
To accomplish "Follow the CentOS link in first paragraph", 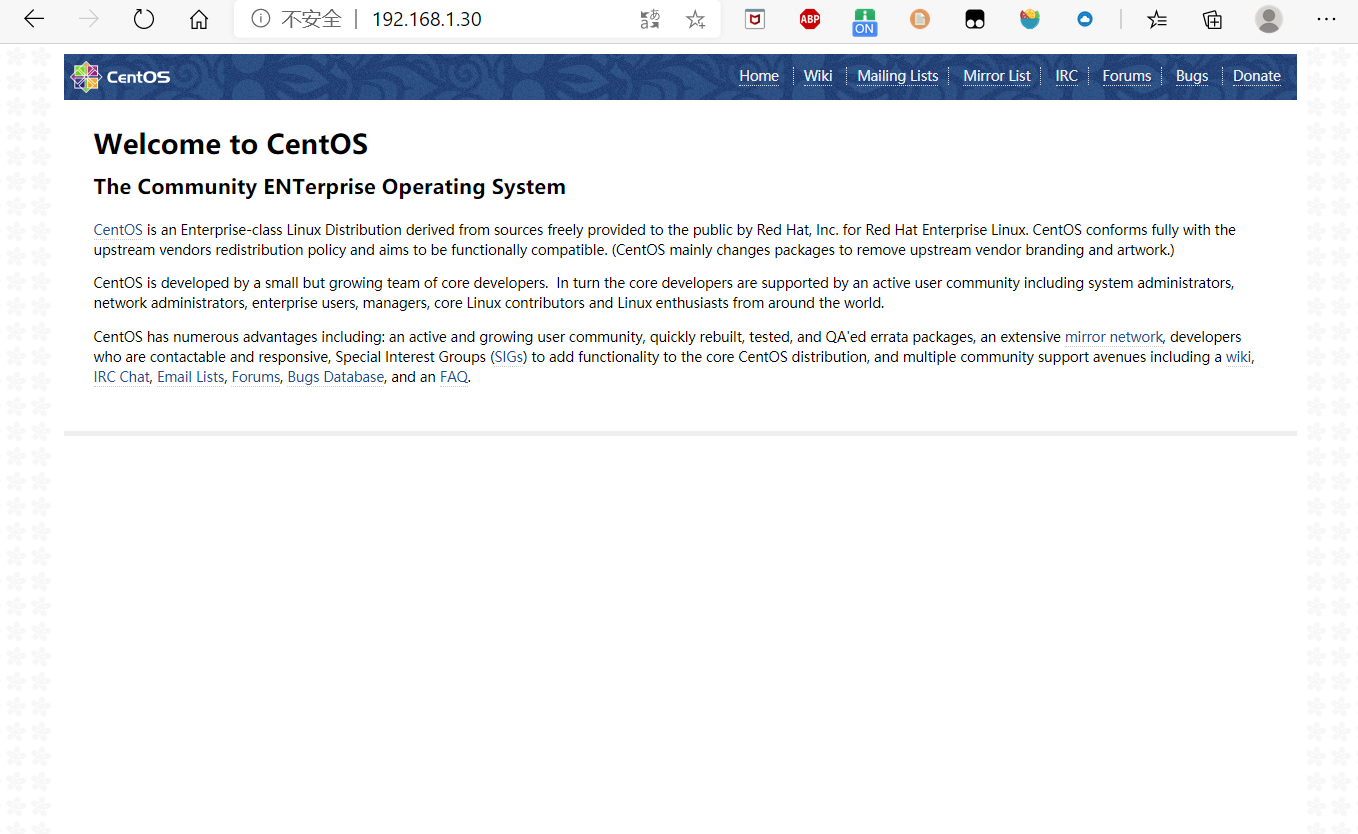I will [x=118, y=230].
